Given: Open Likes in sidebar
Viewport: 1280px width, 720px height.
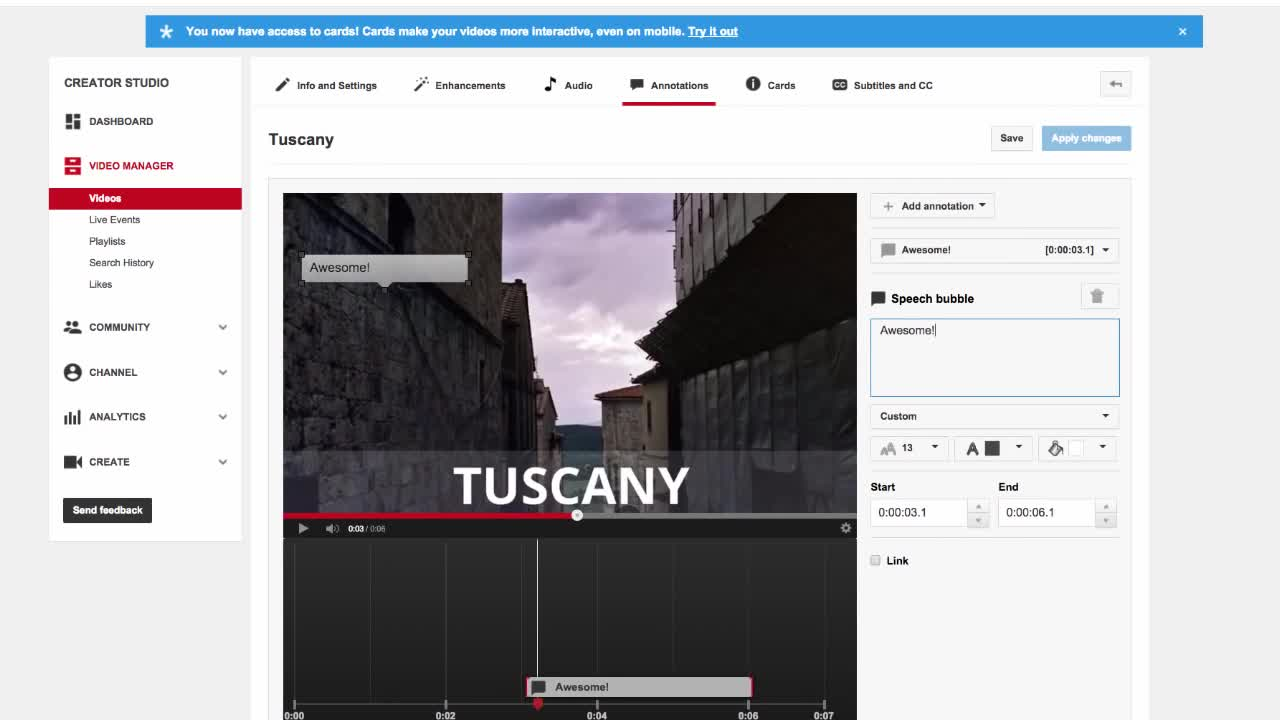Looking at the screenshot, I should coord(100,284).
